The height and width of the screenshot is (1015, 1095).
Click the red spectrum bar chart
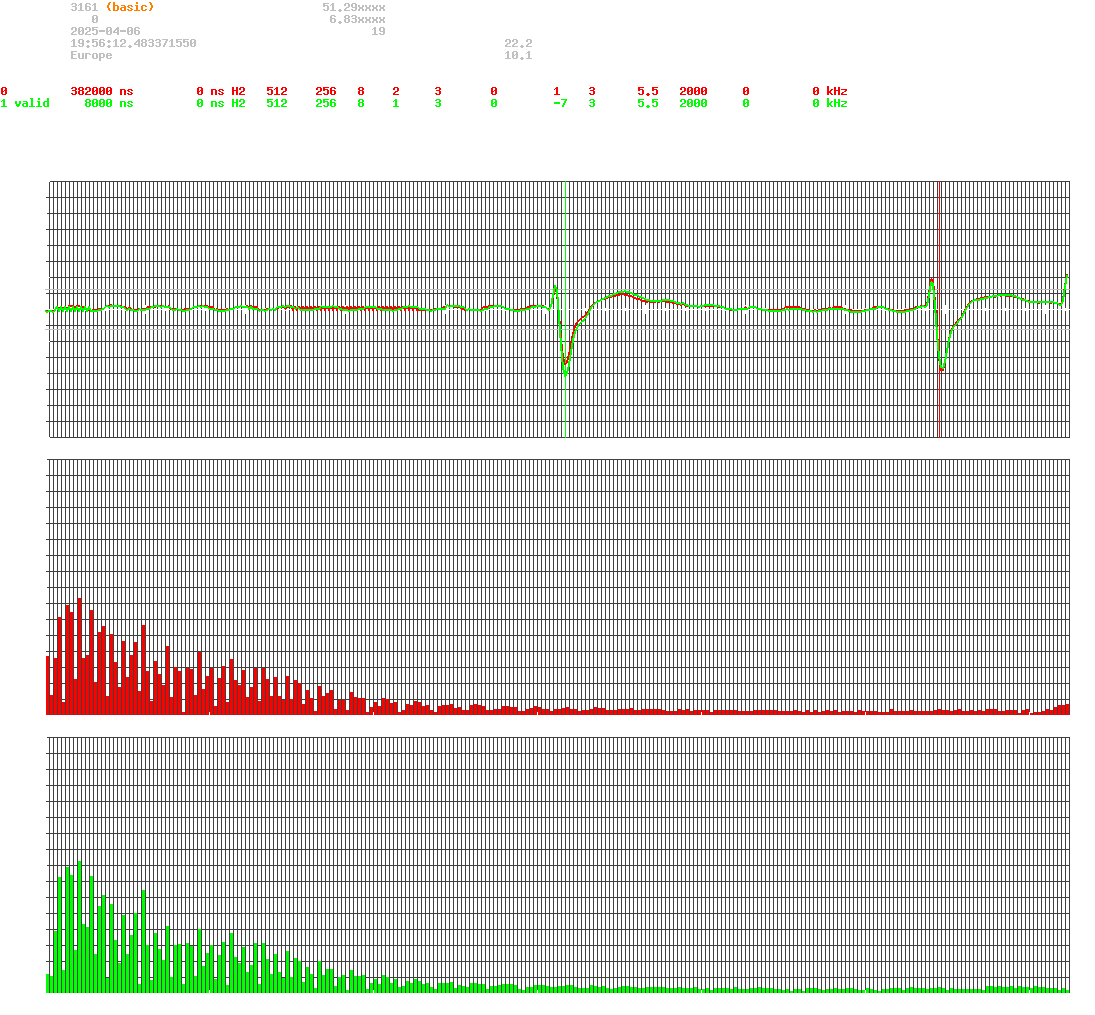558,587
